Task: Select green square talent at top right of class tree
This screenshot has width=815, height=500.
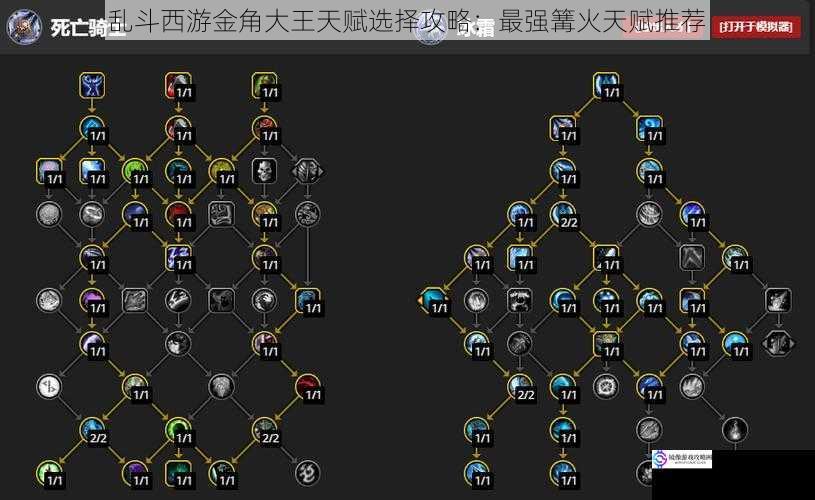Action: 264,85
